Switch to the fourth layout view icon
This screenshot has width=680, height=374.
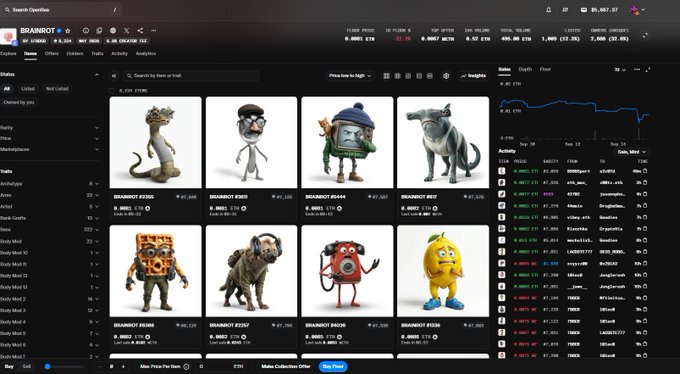point(419,76)
